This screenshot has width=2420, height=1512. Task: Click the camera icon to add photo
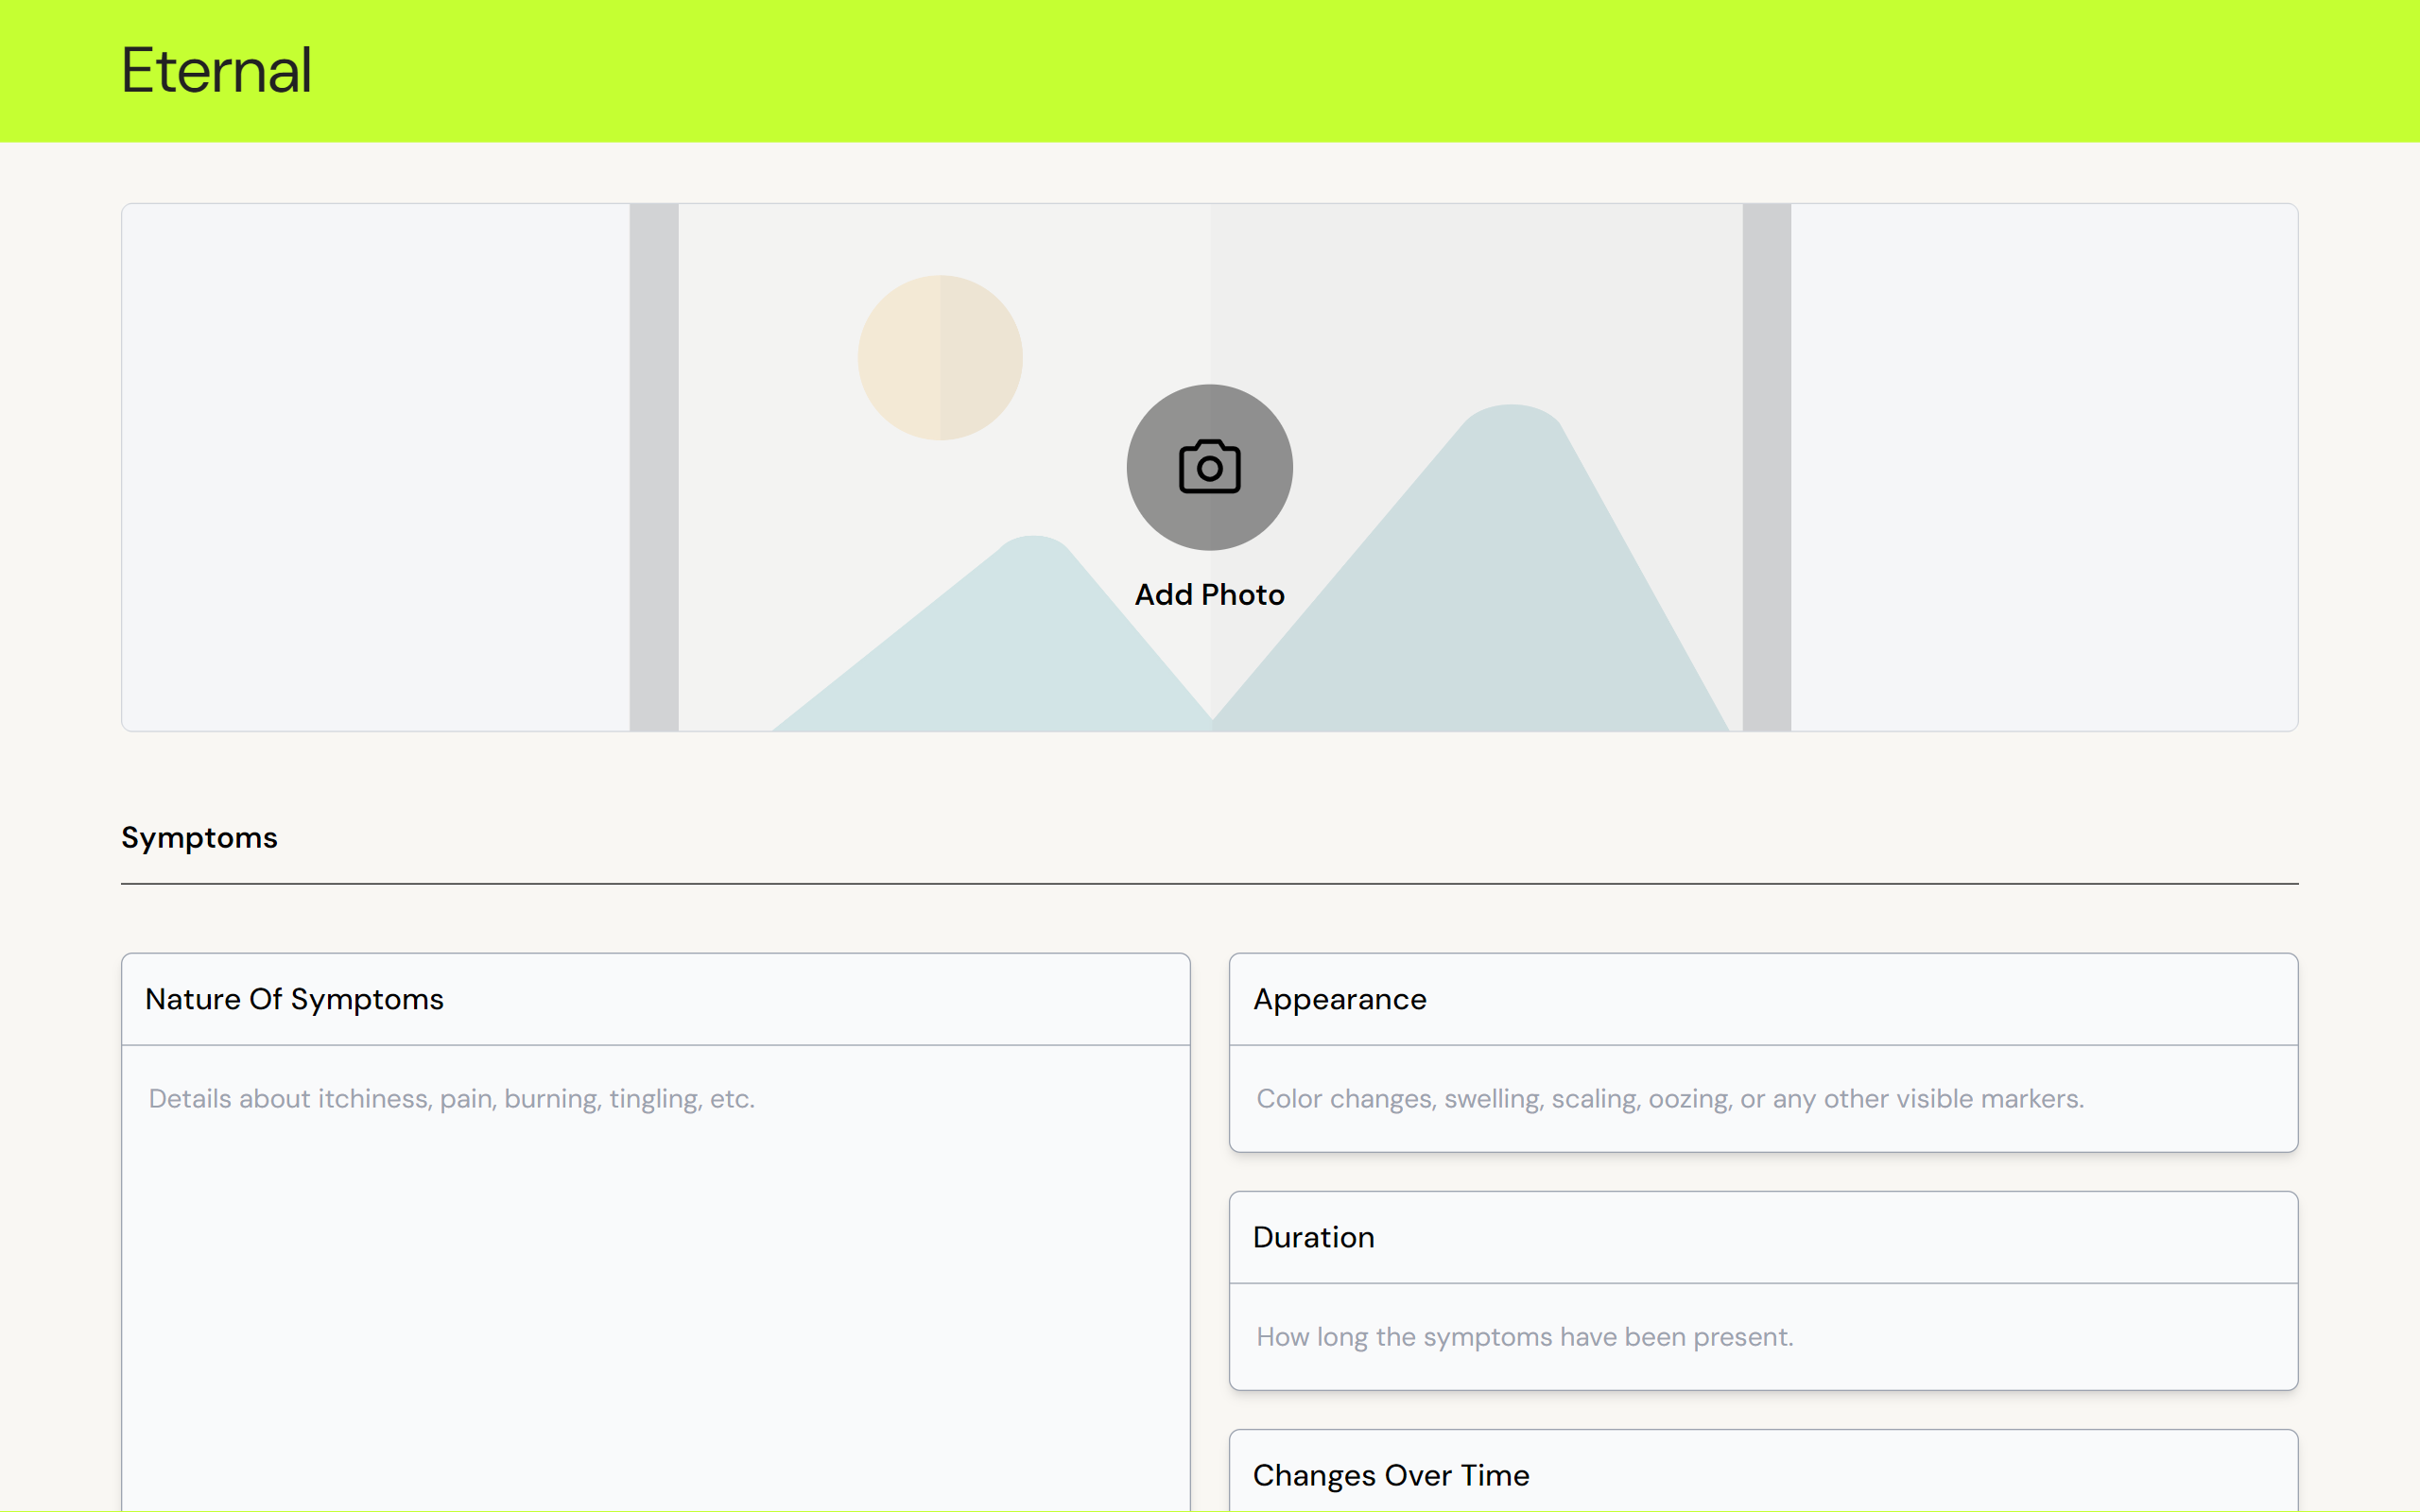coord(1209,467)
